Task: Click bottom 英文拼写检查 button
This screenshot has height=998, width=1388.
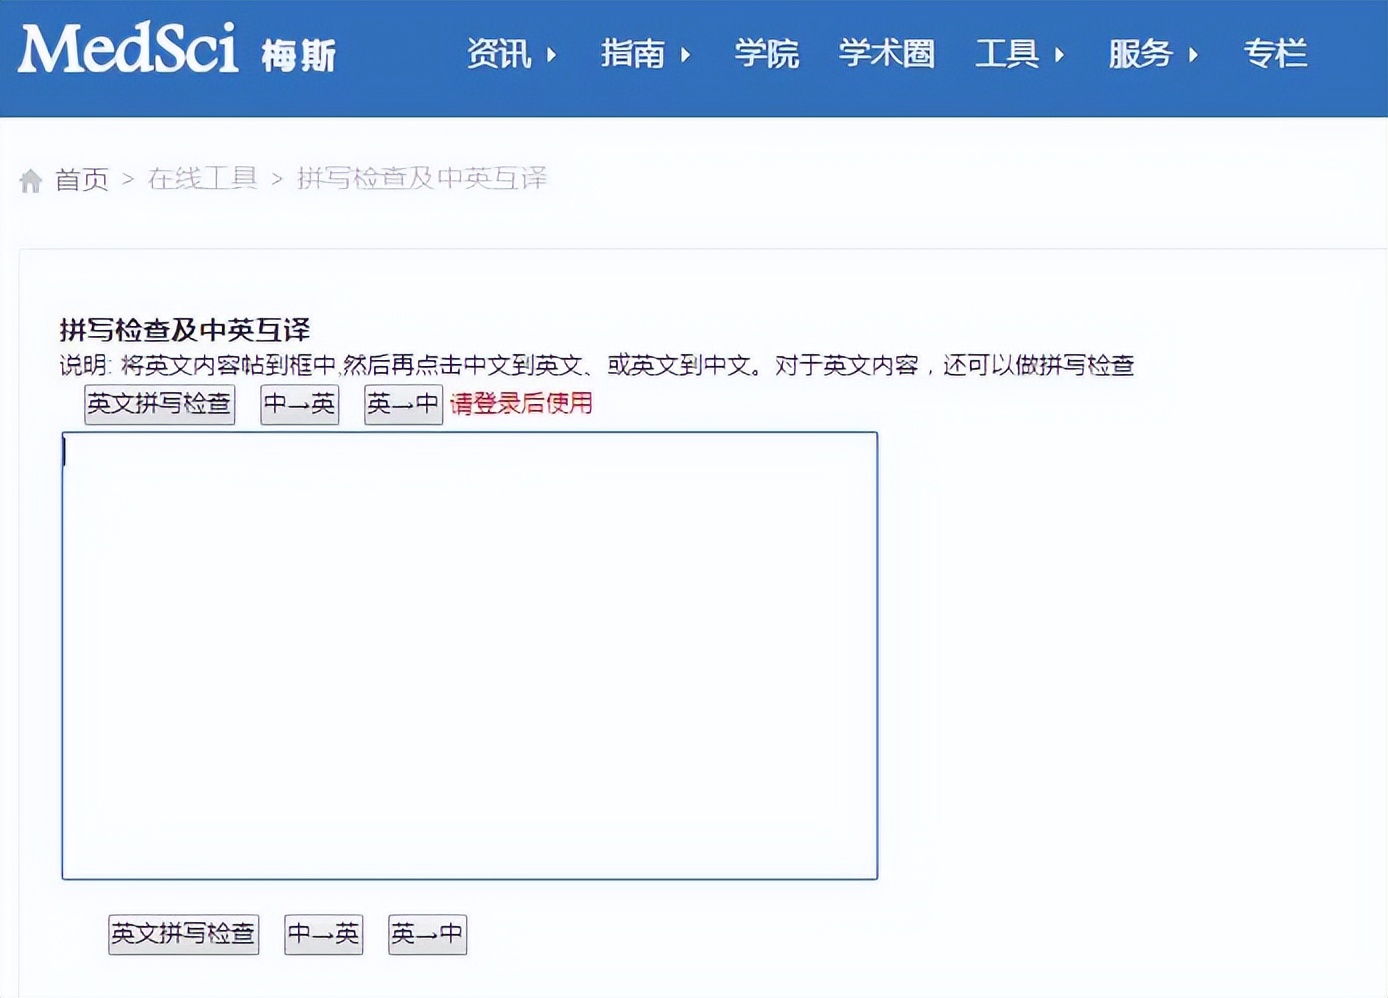Action: pyautogui.click(x=183, y=934)
